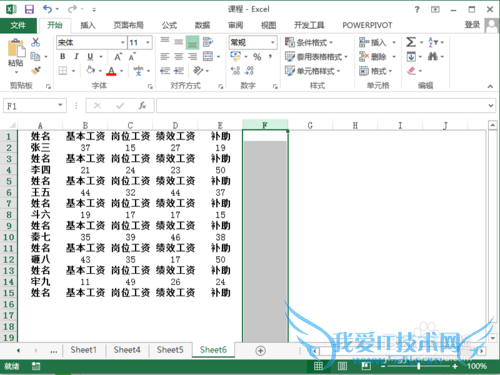The height and width of the screenshot is (375, 500).
Task: Switch to 公式 tab
Action: coord(169,25)
